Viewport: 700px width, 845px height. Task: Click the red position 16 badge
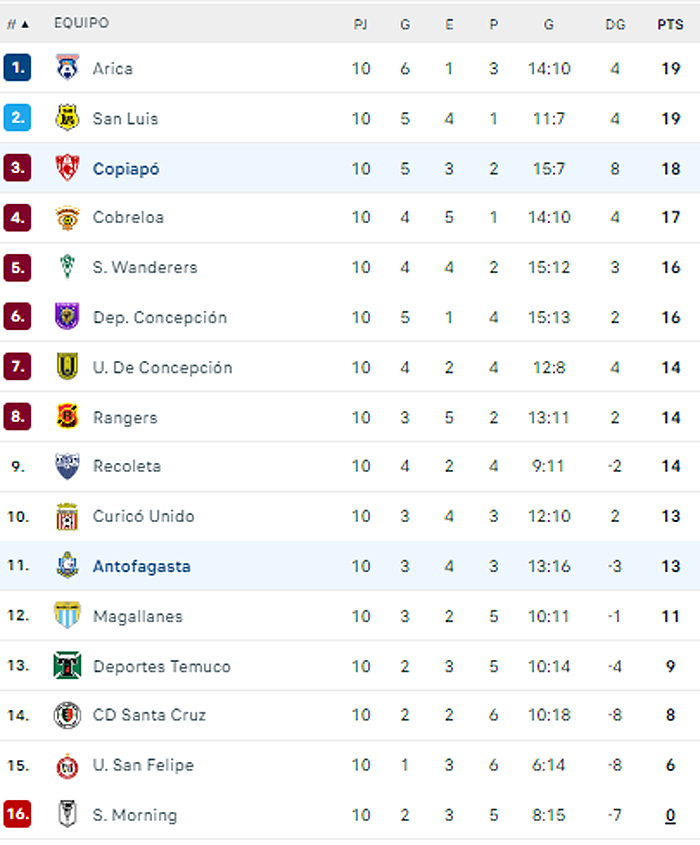coord(17,814)
